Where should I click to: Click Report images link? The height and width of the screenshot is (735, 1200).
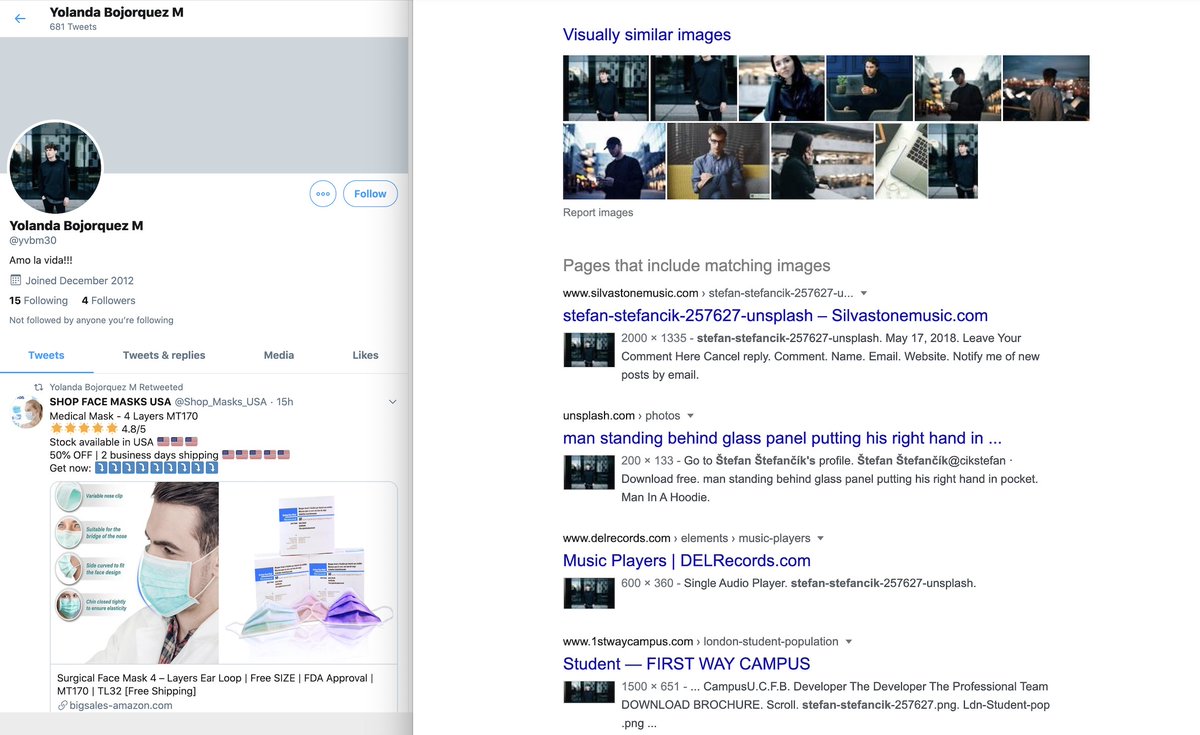coord(598,212)
